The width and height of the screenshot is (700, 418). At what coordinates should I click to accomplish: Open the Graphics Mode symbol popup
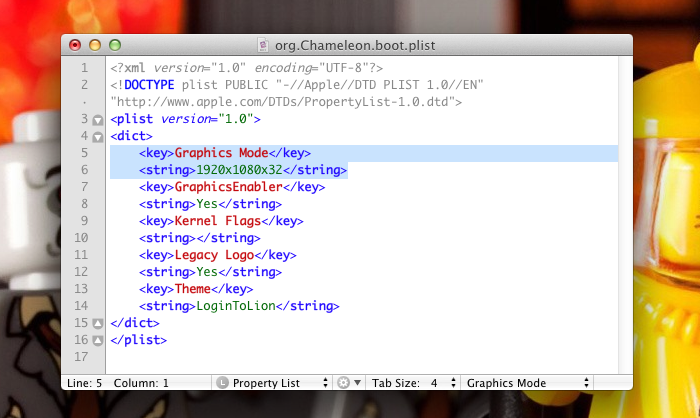point(527,383)
